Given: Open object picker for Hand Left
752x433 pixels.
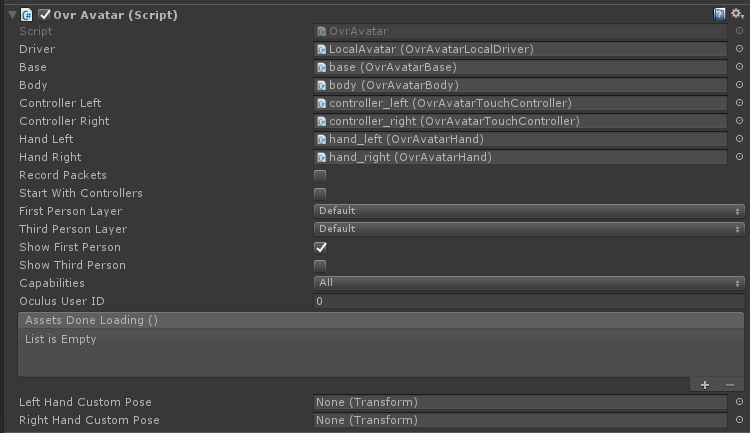Looking at the screenshot, I should [x=739, y=139].
